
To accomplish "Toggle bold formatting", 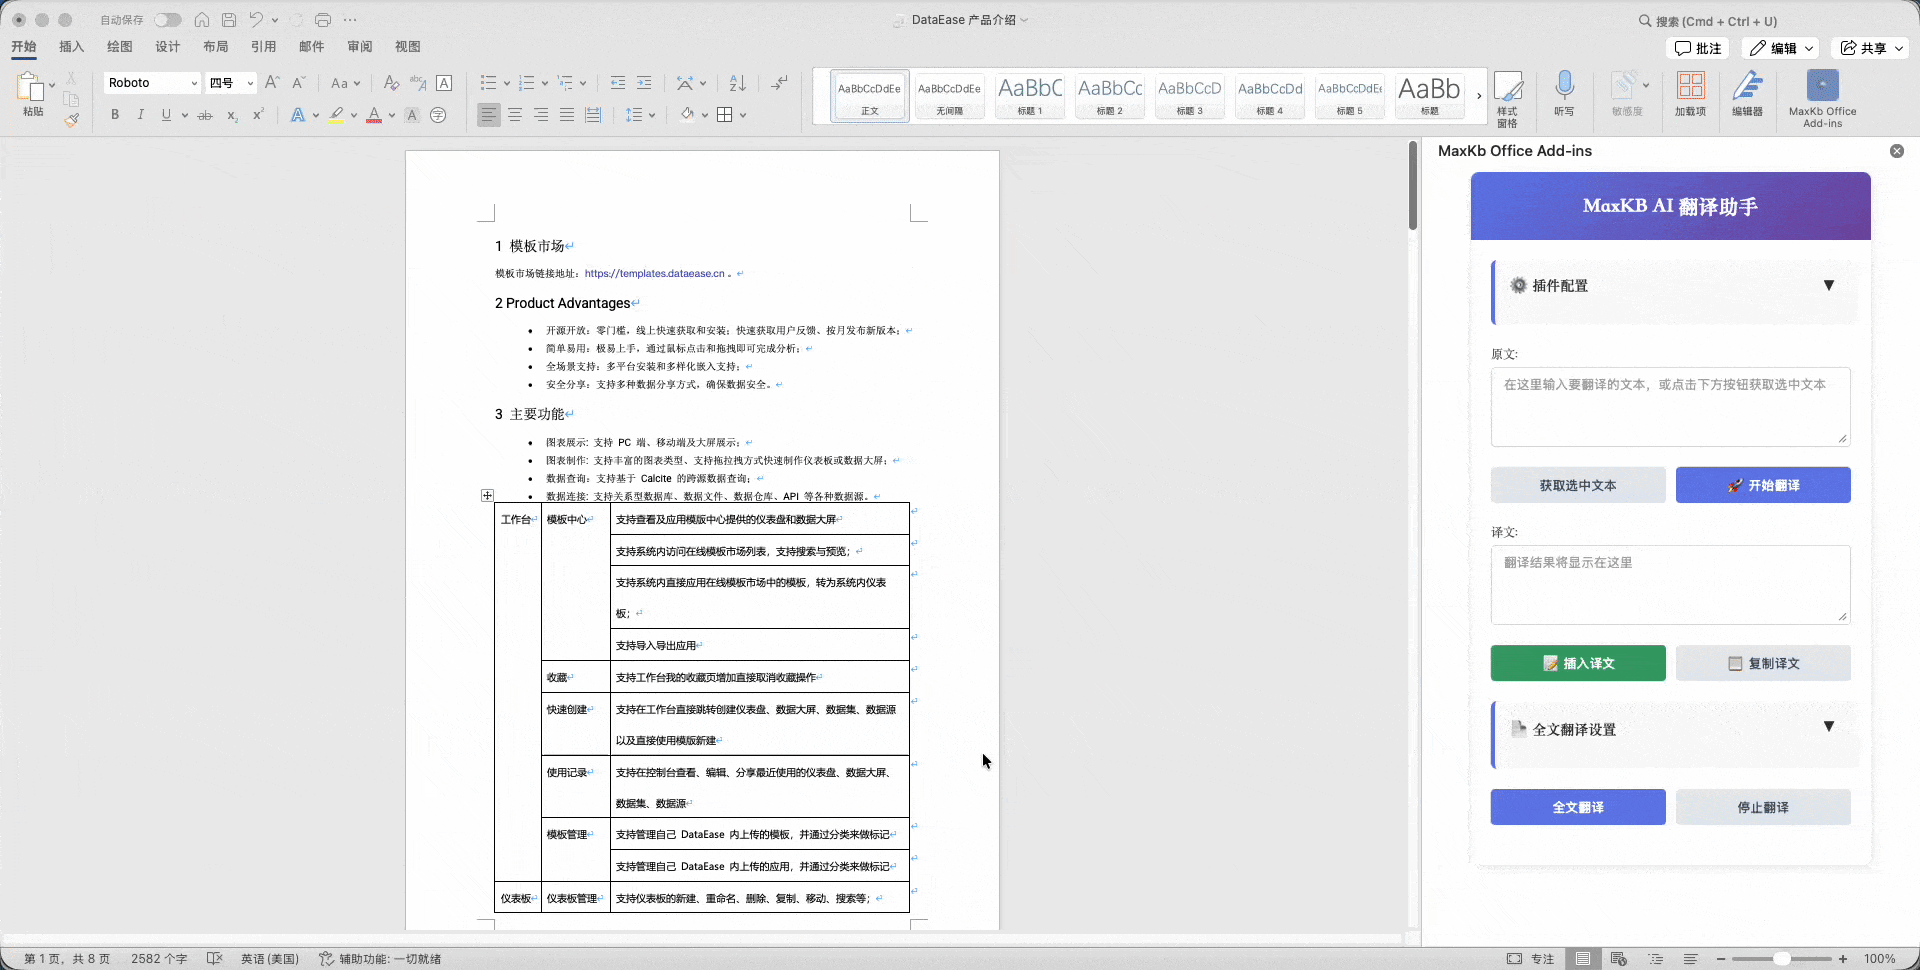I will (x=115, y=115).
